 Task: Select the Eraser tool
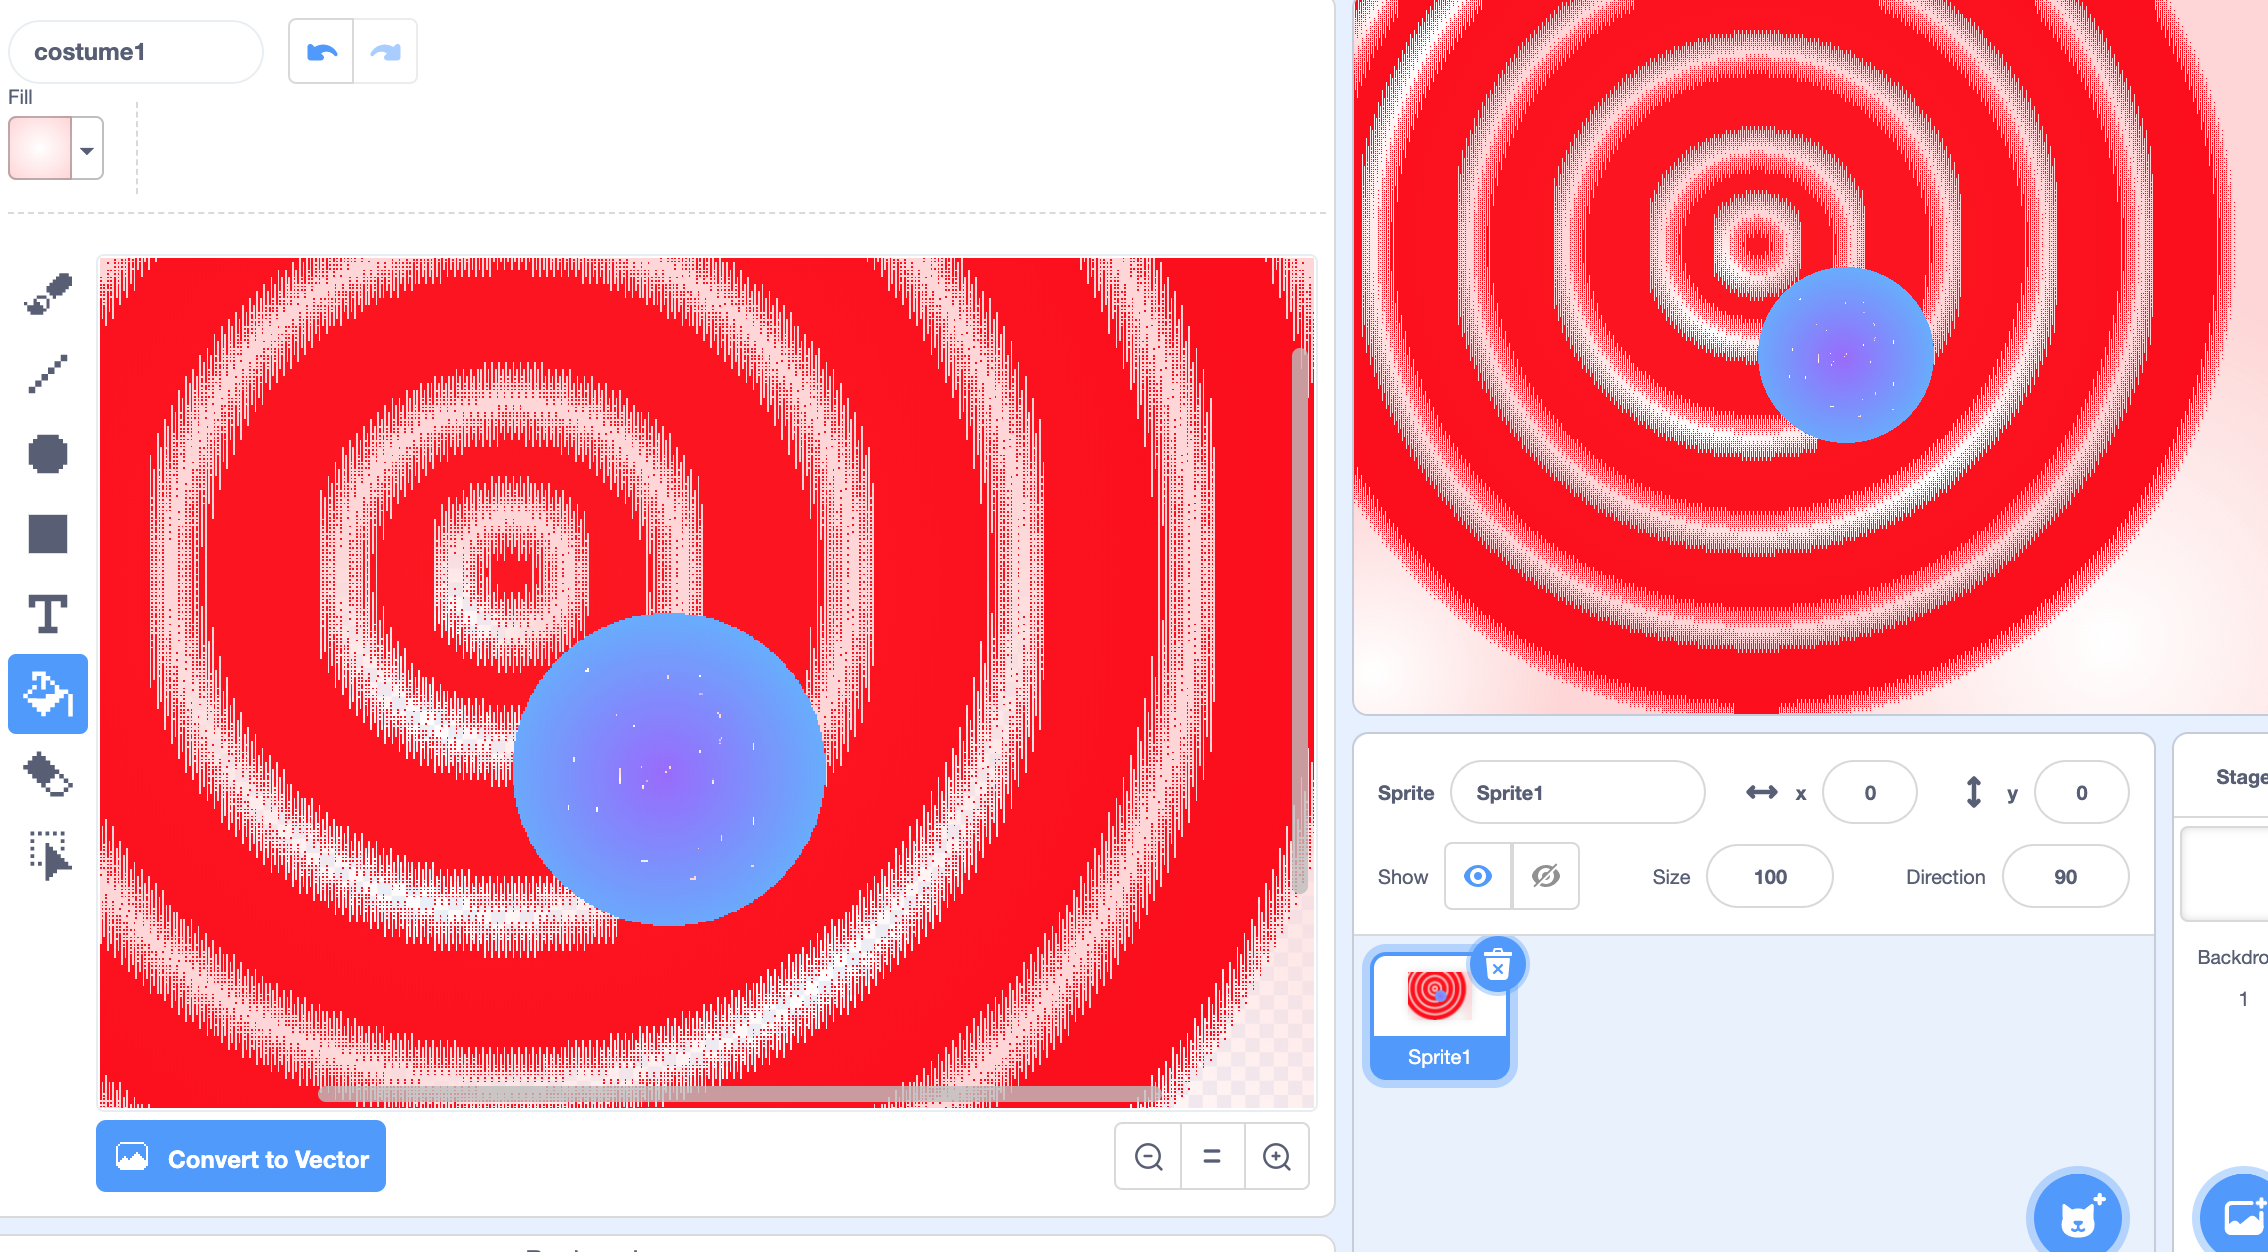47,774
